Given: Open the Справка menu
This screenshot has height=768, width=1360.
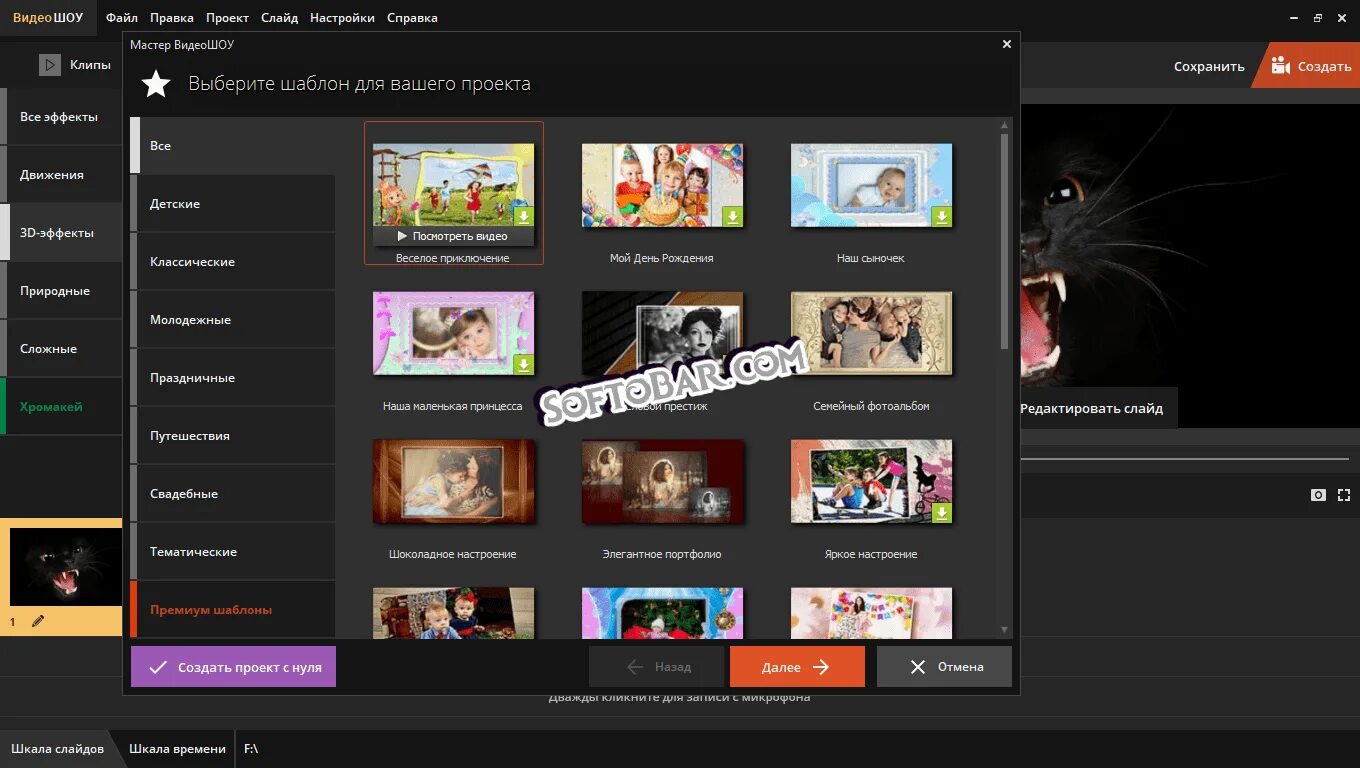Looking at the screenshot, I should 412,18.
